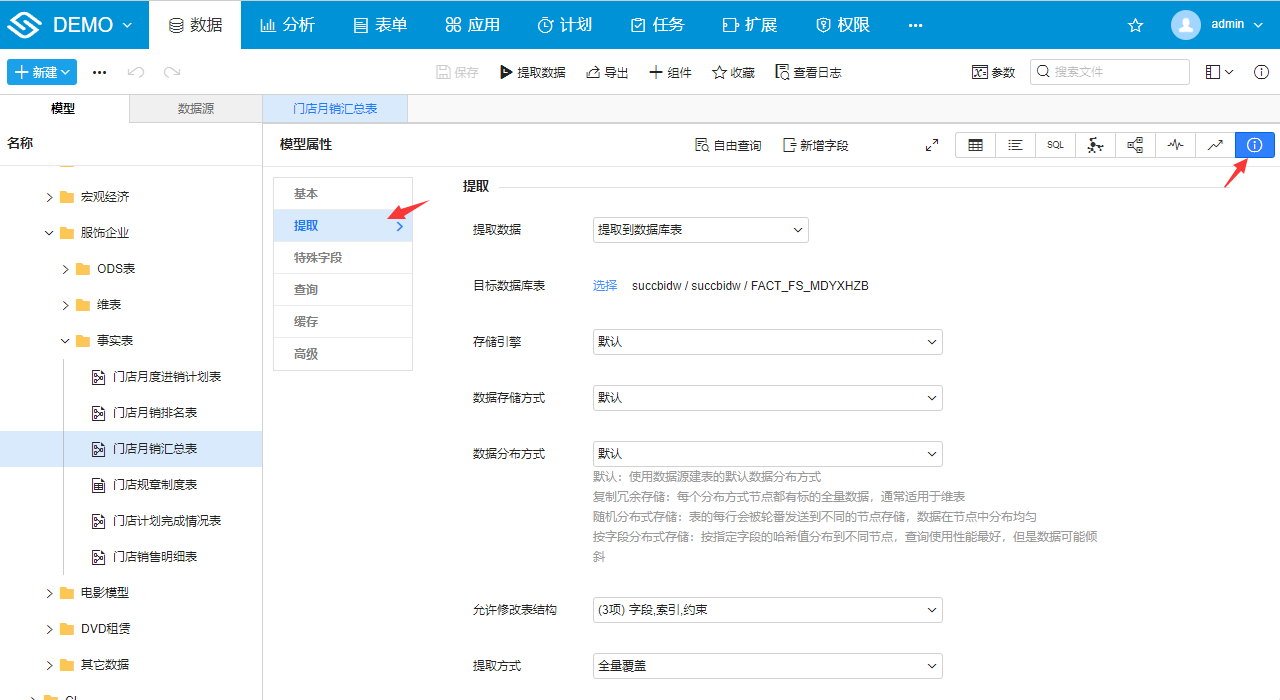Click the highlighted model info icon
Image resolution: width=1280 pixels, height=700 pixels.
coord(1255,144)
